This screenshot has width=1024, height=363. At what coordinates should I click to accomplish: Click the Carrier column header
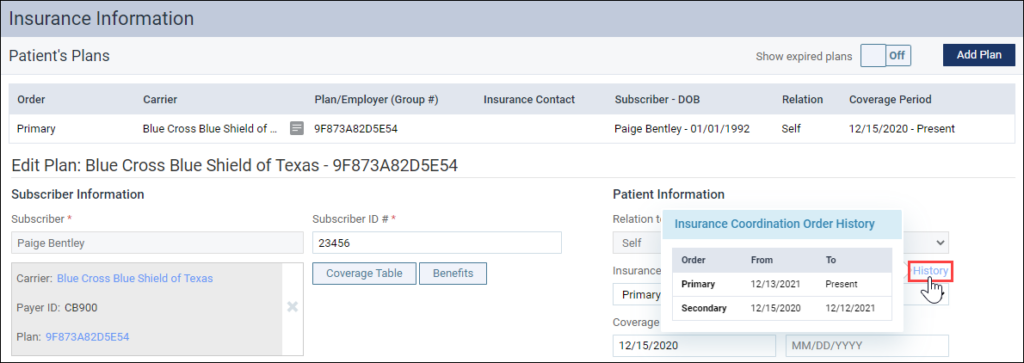point(160,100)
